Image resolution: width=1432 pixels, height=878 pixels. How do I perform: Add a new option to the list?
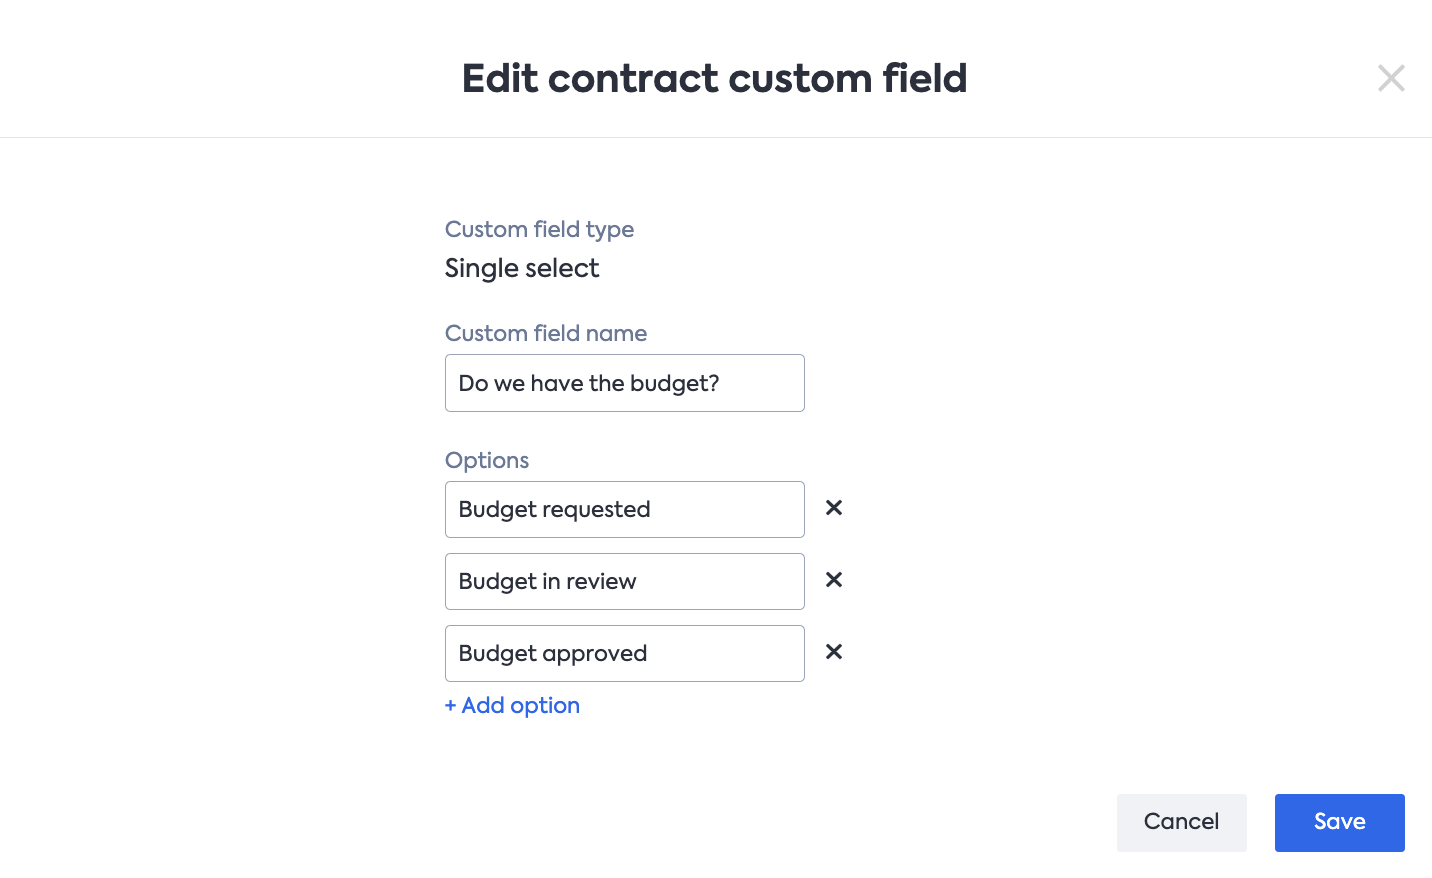point(520,706)
